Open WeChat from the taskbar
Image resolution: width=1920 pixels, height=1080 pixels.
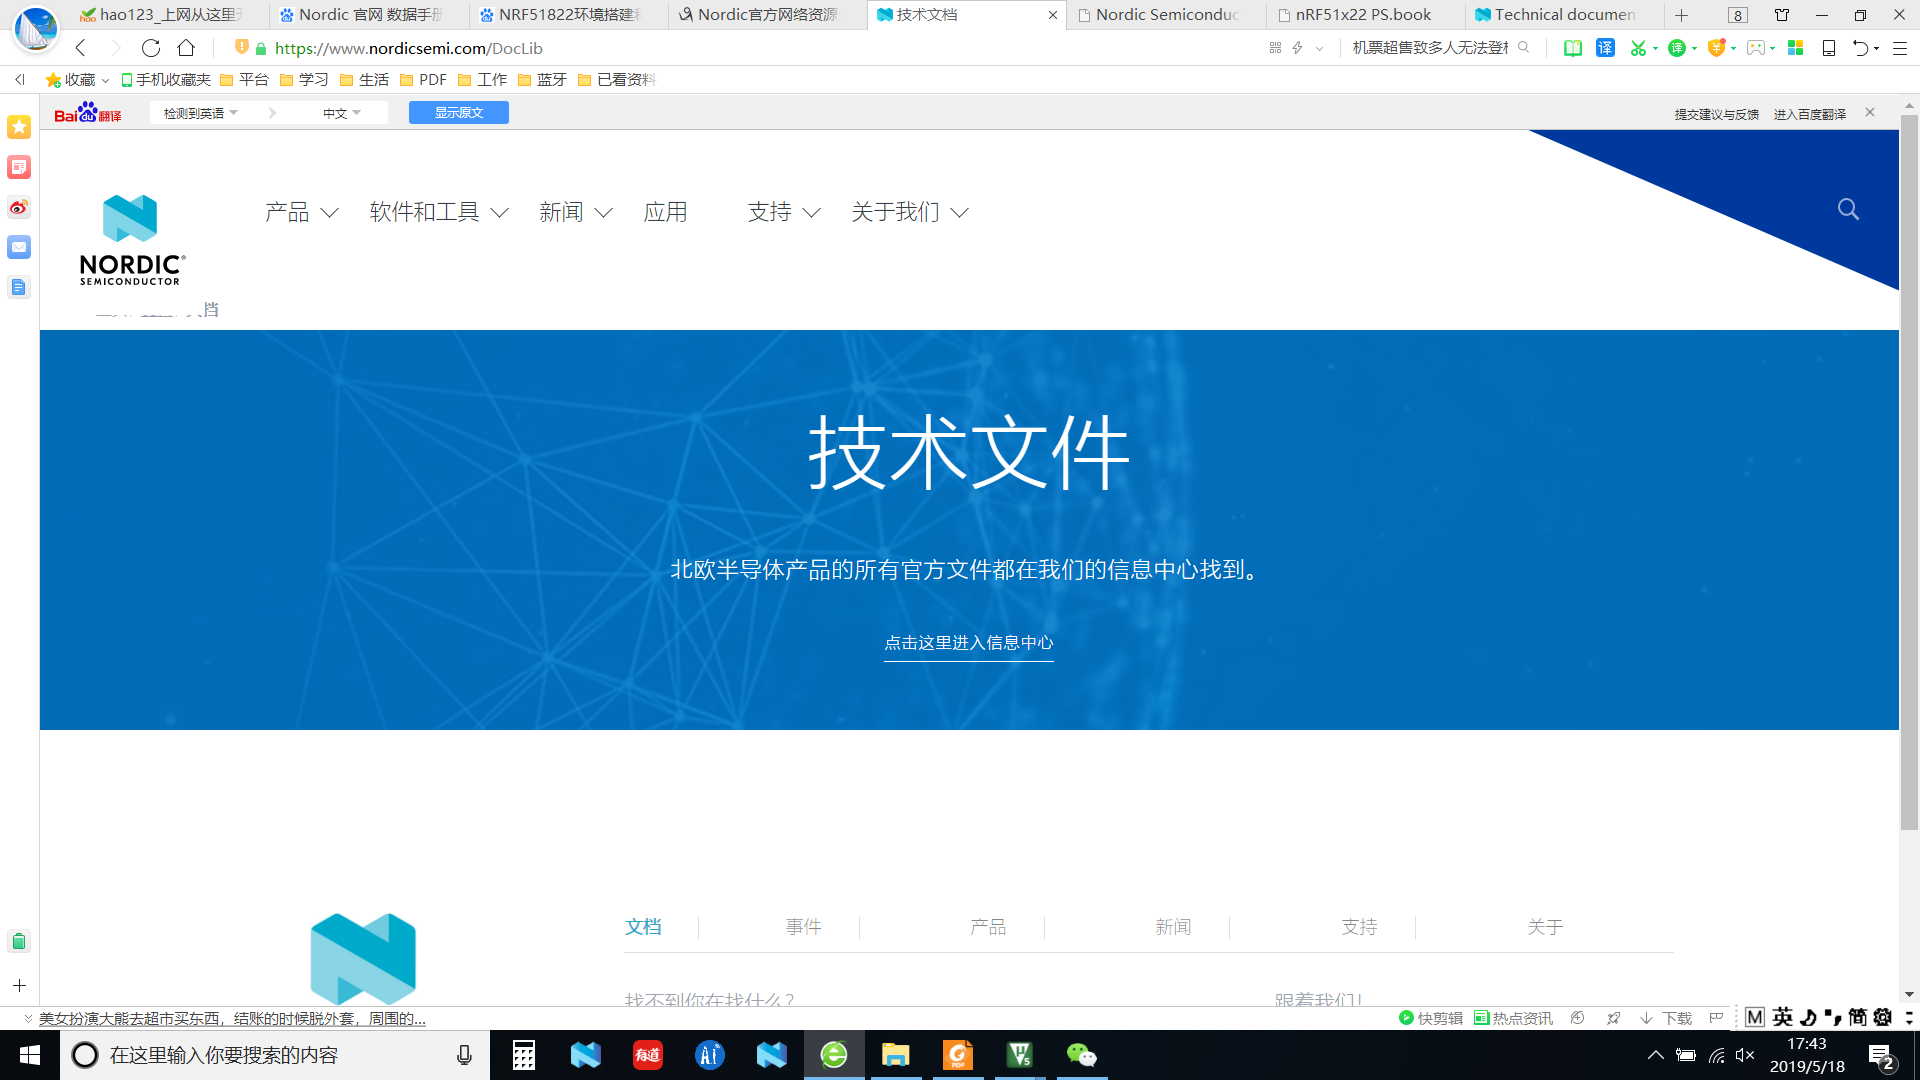[x=1081, y=1055]
